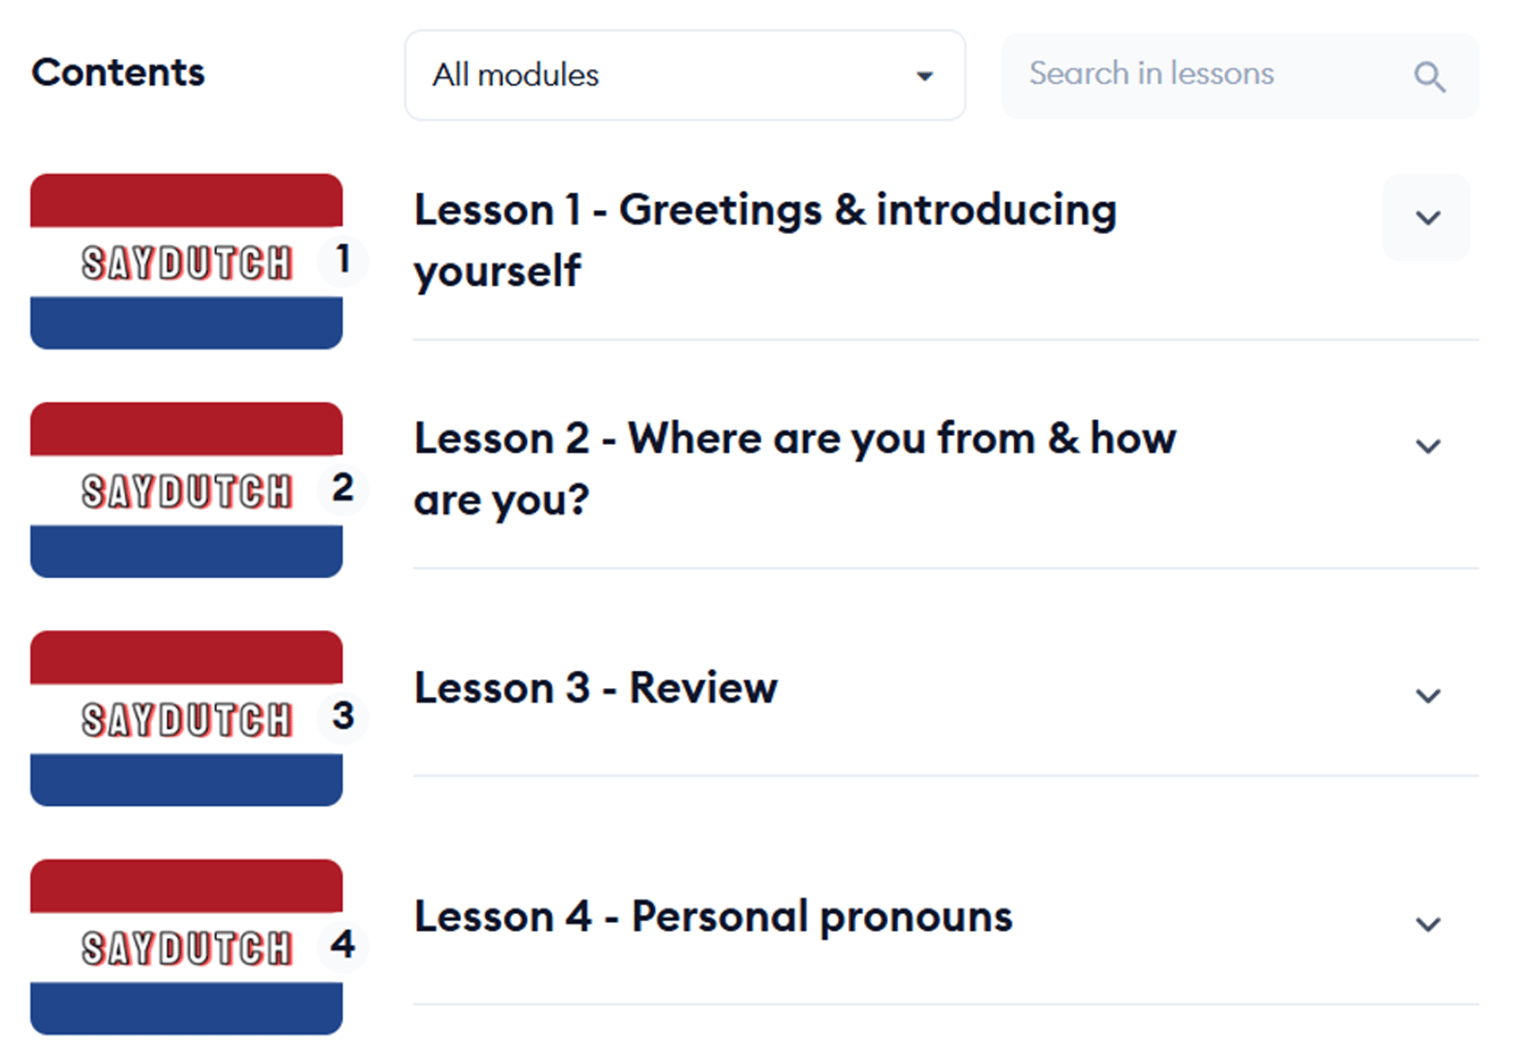Expand Lesson 2 using chevron arrow
This screenshot has width=1518, height=1059.
1427,446
